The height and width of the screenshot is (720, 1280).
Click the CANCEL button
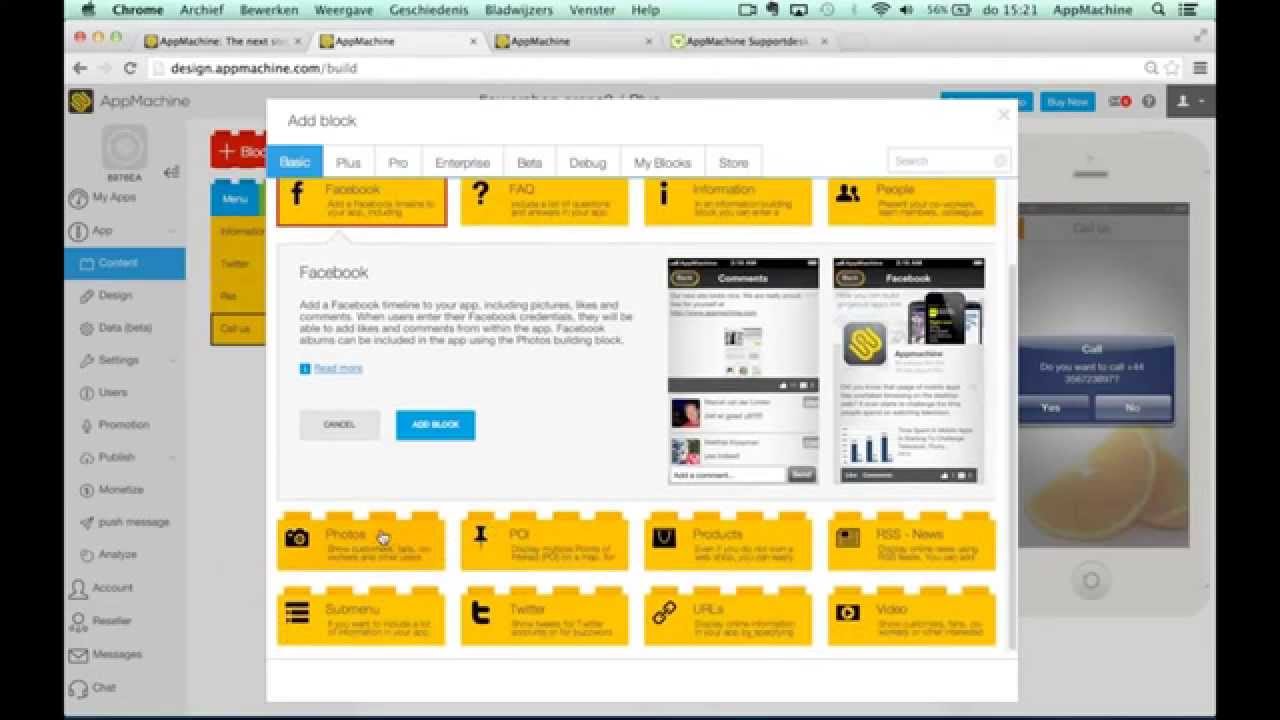point(340,425)
